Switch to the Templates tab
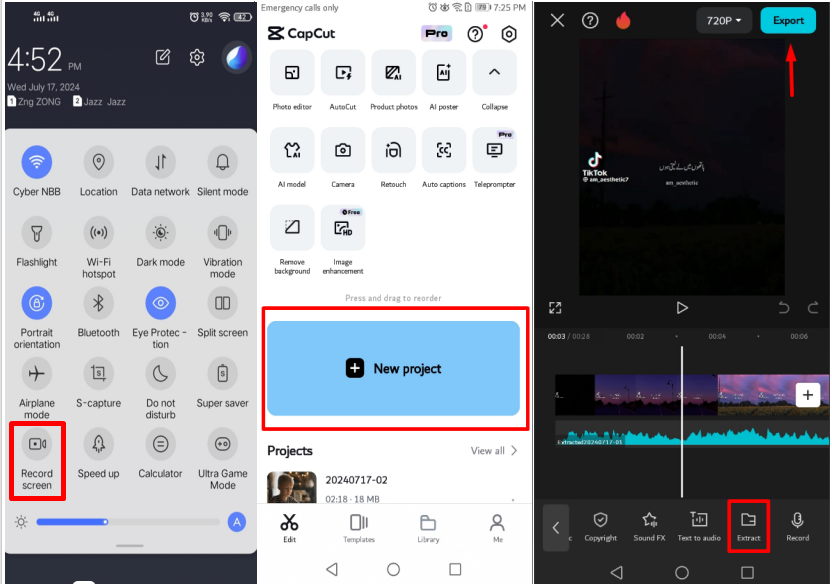832x584 pixels. (x=359, y=528)
